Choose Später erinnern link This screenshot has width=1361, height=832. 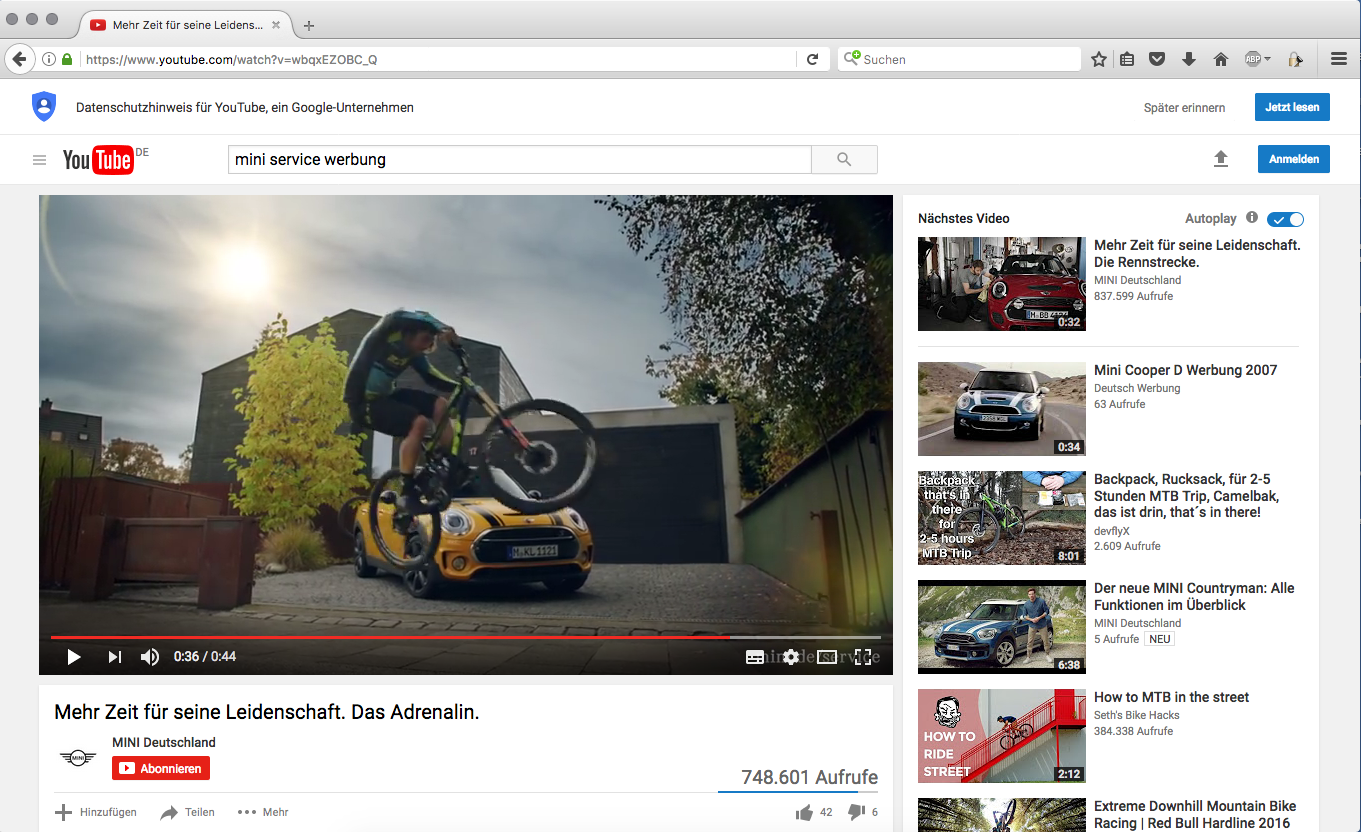point(1184,108)
